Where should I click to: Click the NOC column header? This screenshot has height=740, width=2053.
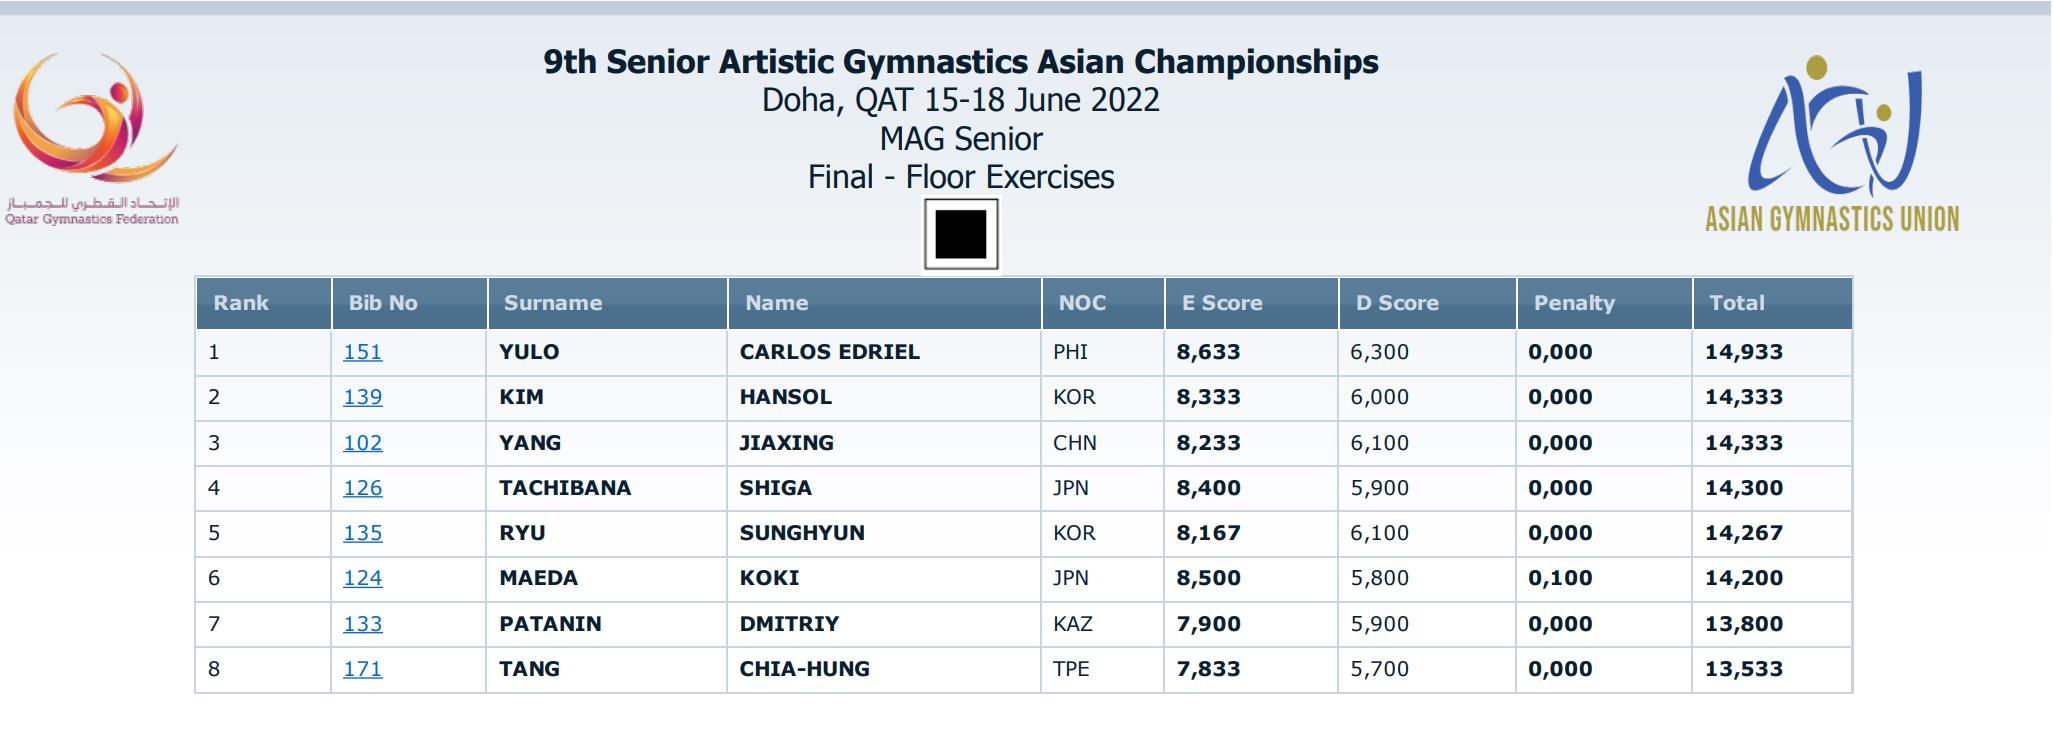(1082, 303)
